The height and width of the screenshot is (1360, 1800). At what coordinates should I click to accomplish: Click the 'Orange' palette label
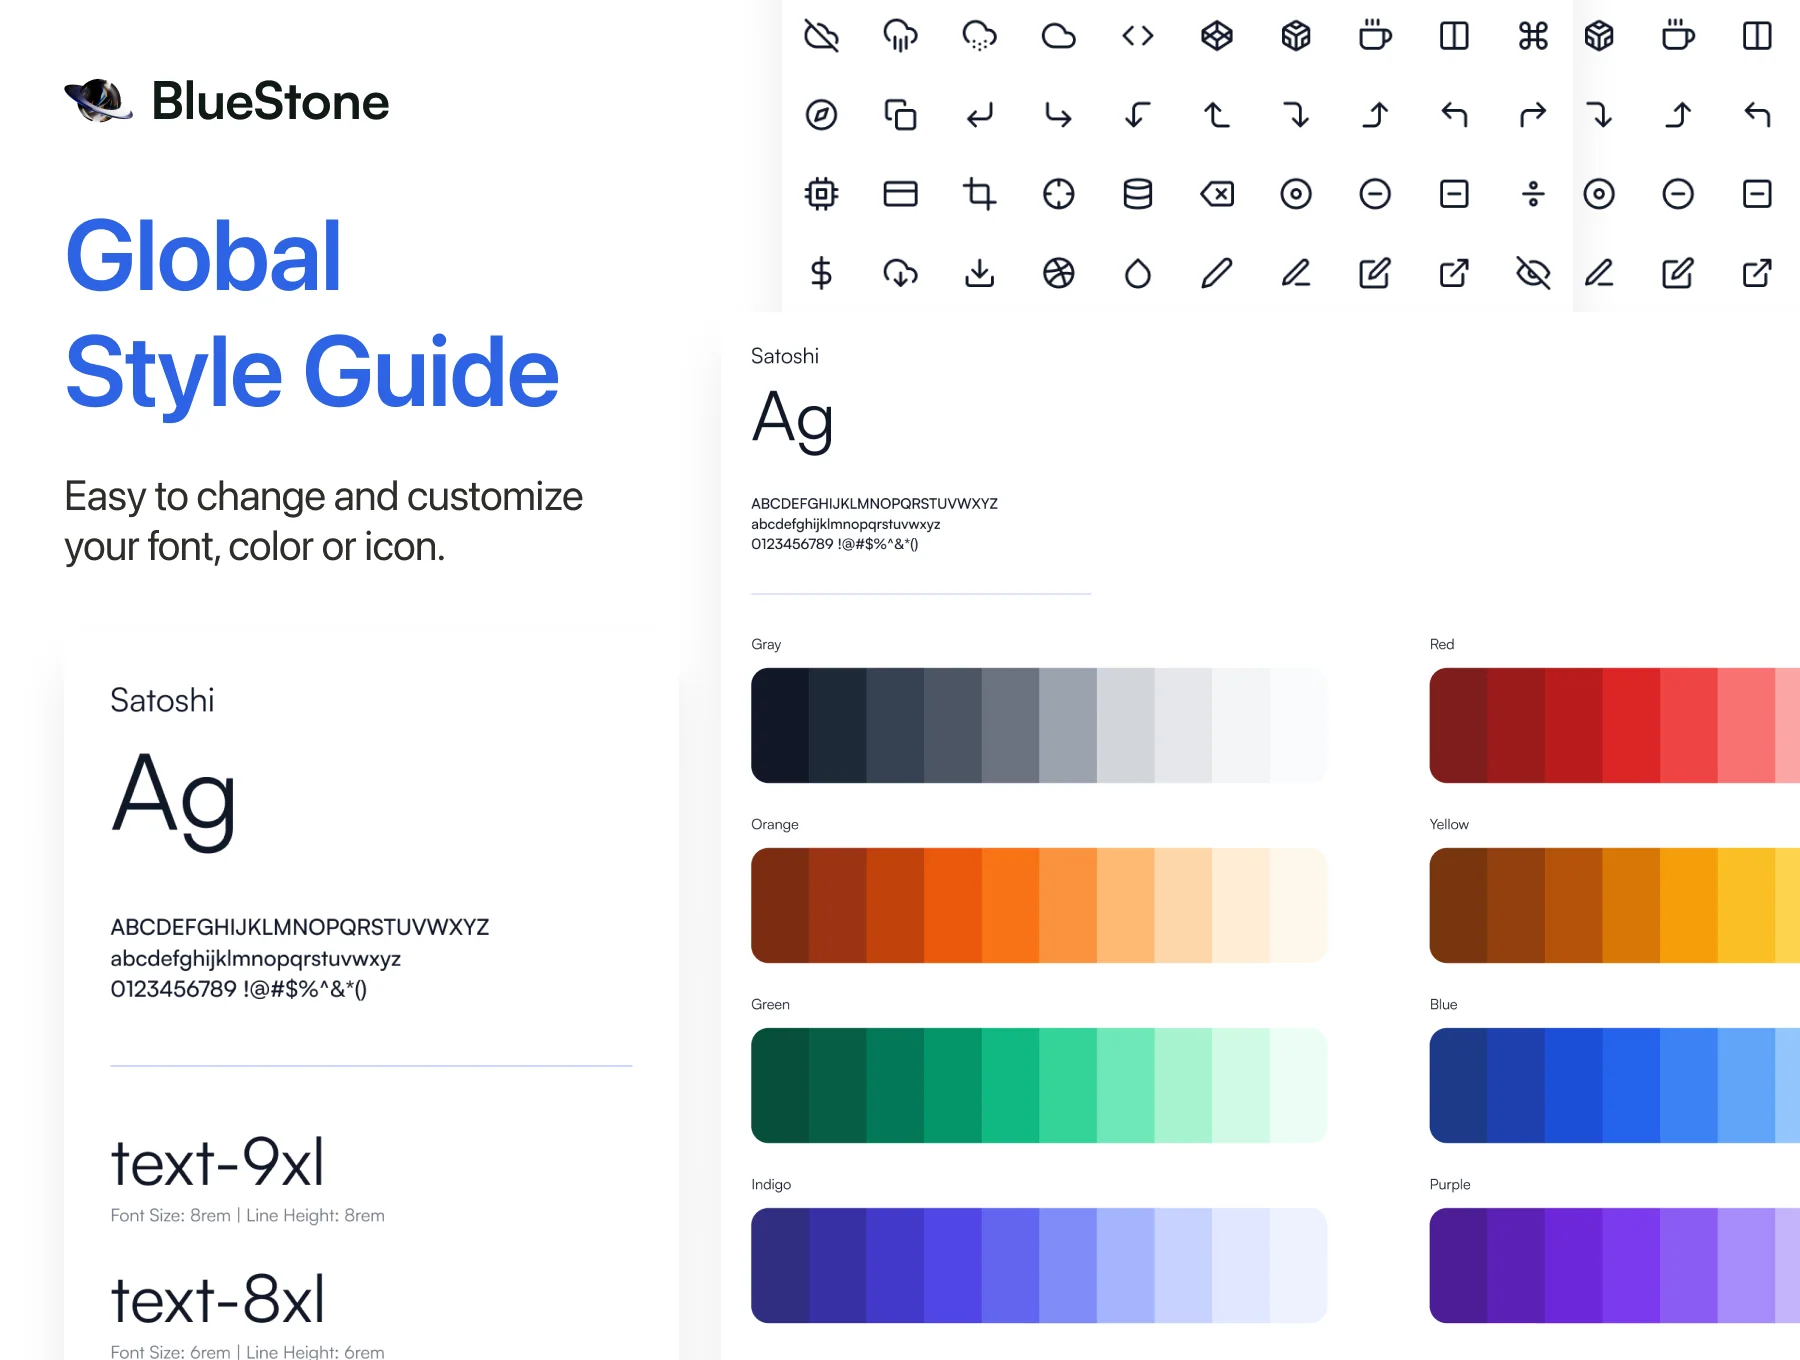click(775, 824)
